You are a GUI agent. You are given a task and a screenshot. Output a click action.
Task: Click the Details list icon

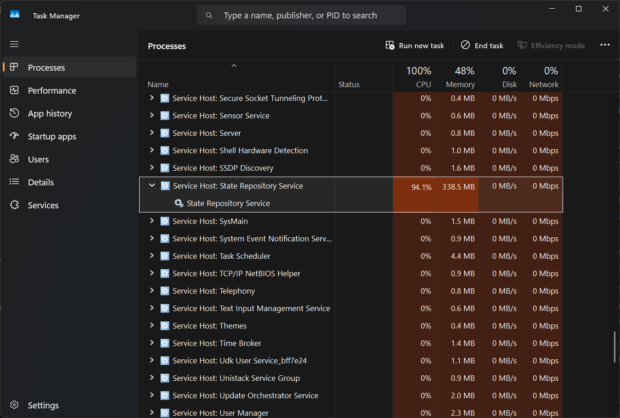14,182
